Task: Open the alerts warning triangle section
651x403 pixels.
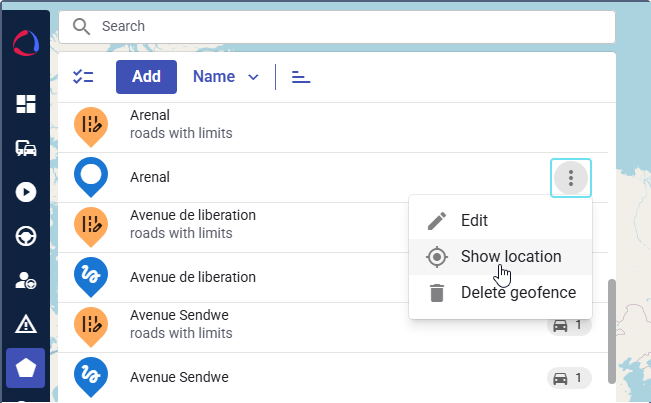Action: (x=26, y=324)
